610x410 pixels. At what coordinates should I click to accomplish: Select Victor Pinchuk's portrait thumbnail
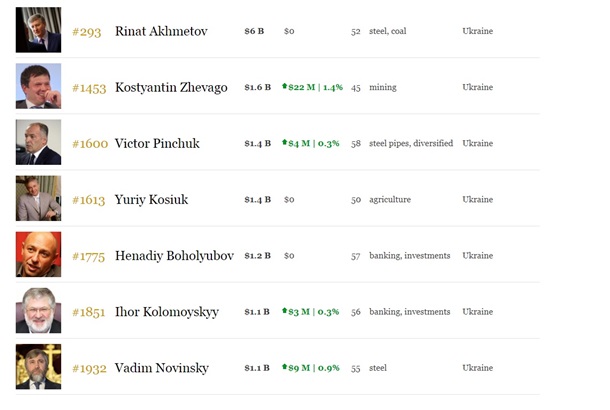click(38, 142)
